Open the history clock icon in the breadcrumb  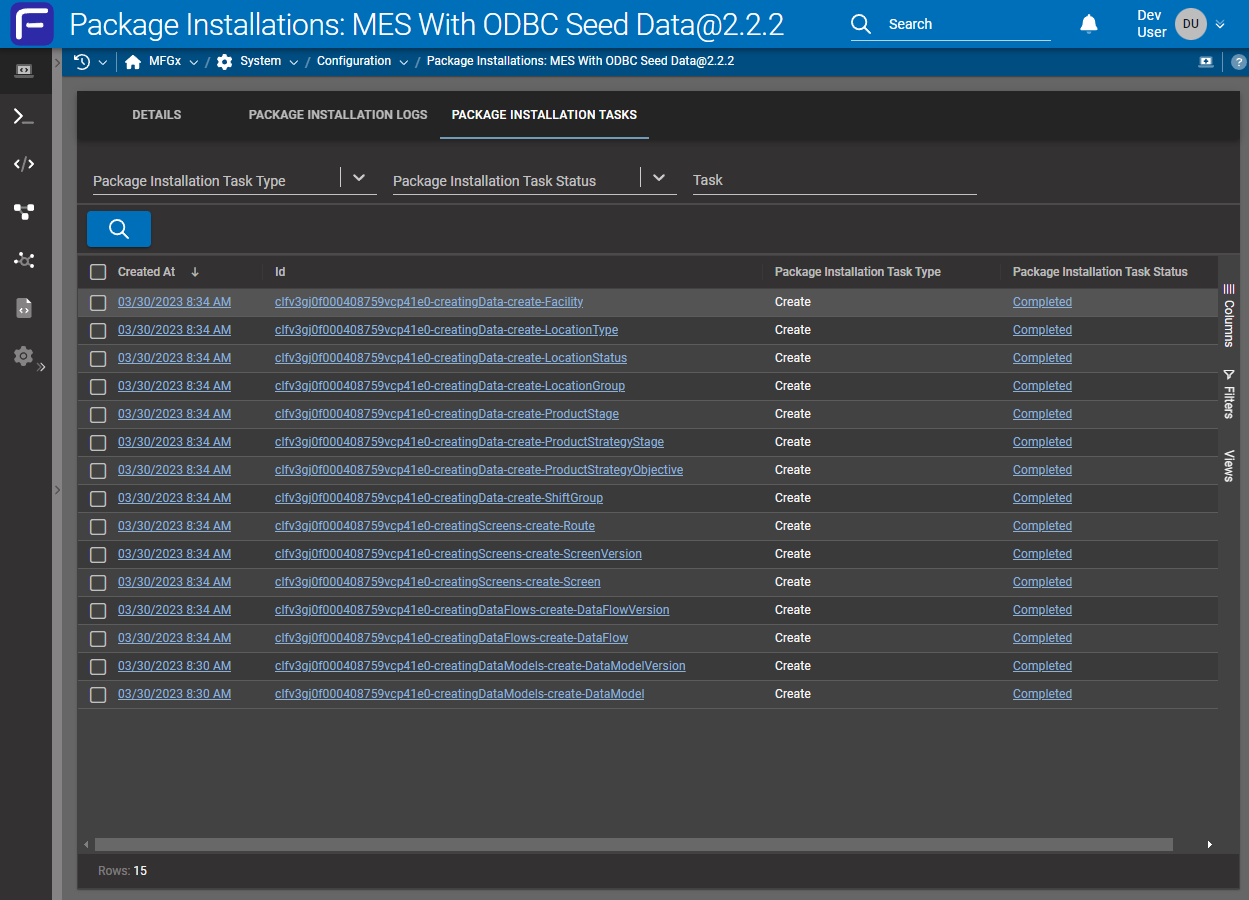pos(83,62)
